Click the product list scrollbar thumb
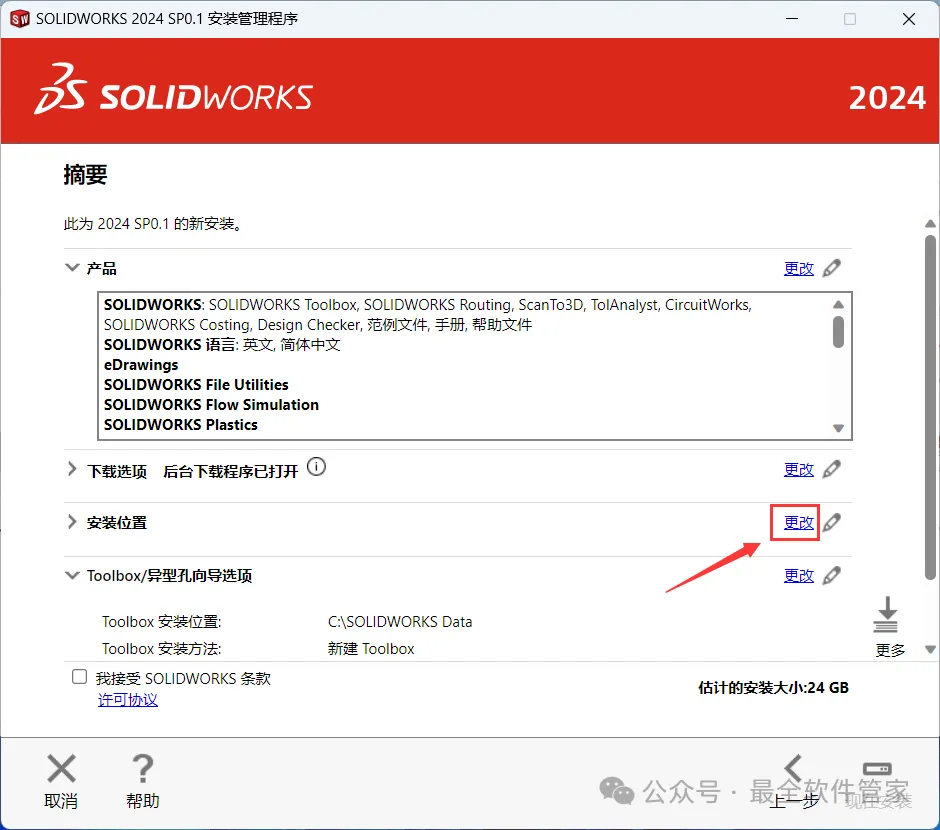The width and height of the screenshot is (940, 830). [x=838, y=332]
